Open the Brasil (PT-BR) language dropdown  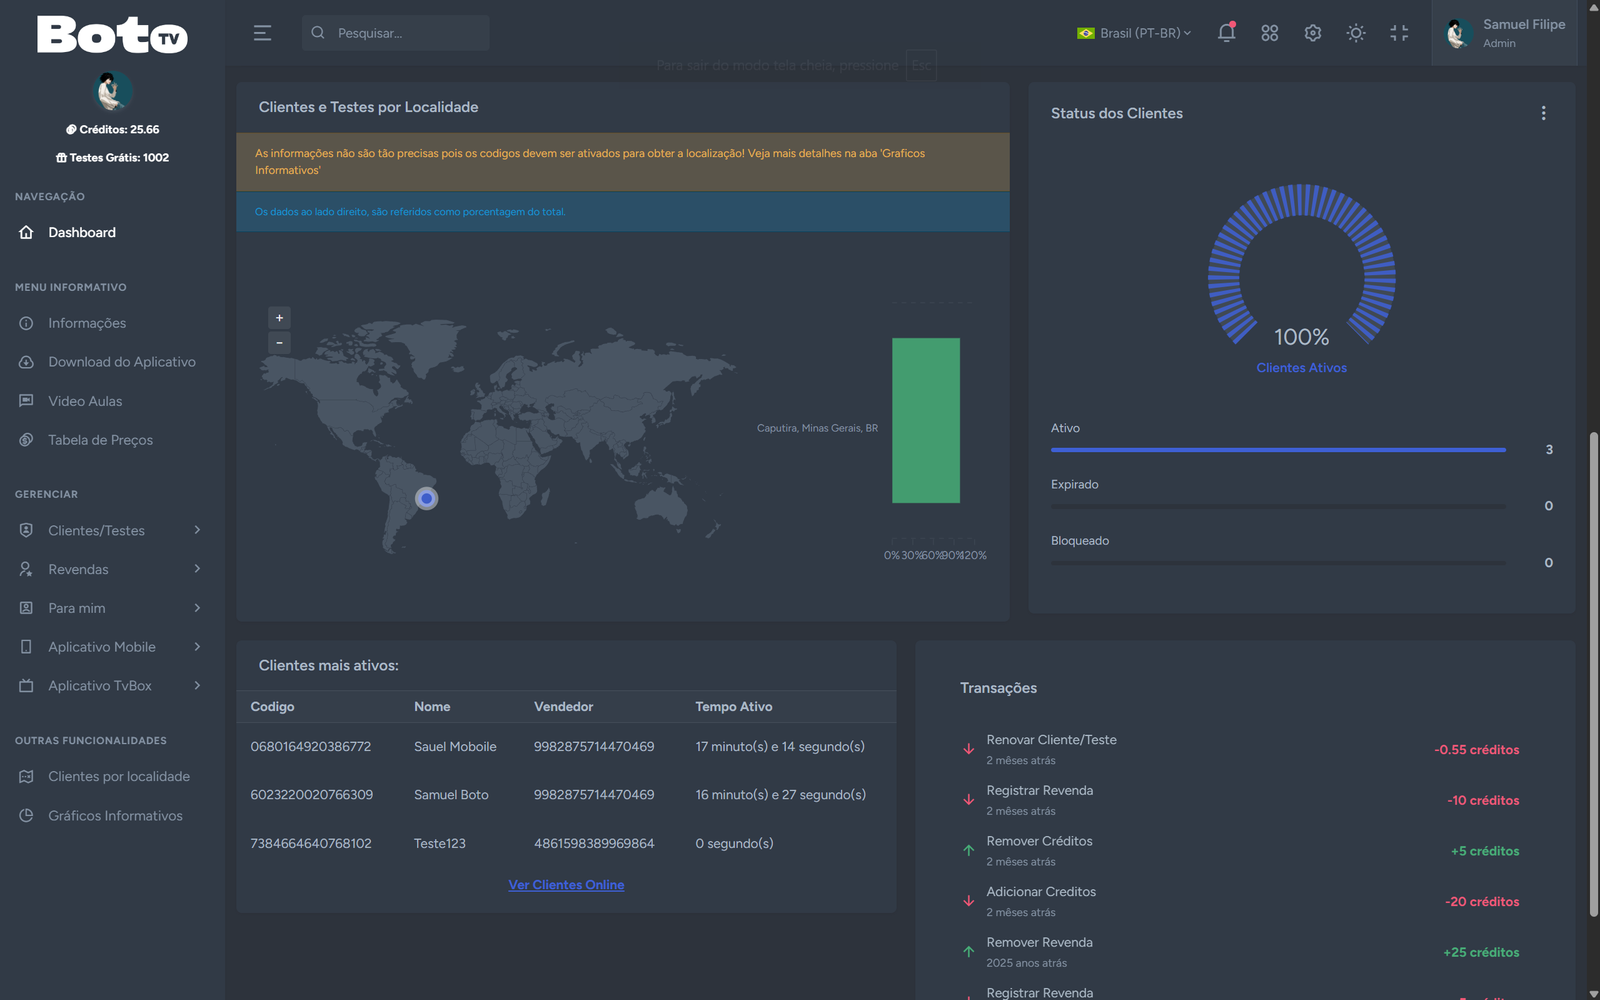(x=1134, y=33)
